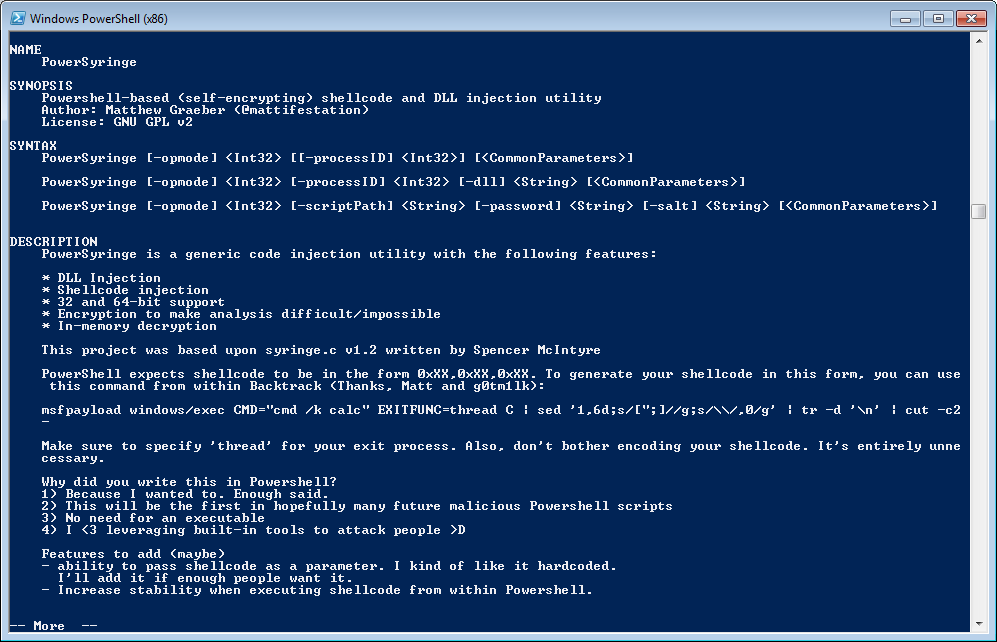Minimize the Windows PowerShell window
This screenshot has width=997, height=642.
coord(905,18)
